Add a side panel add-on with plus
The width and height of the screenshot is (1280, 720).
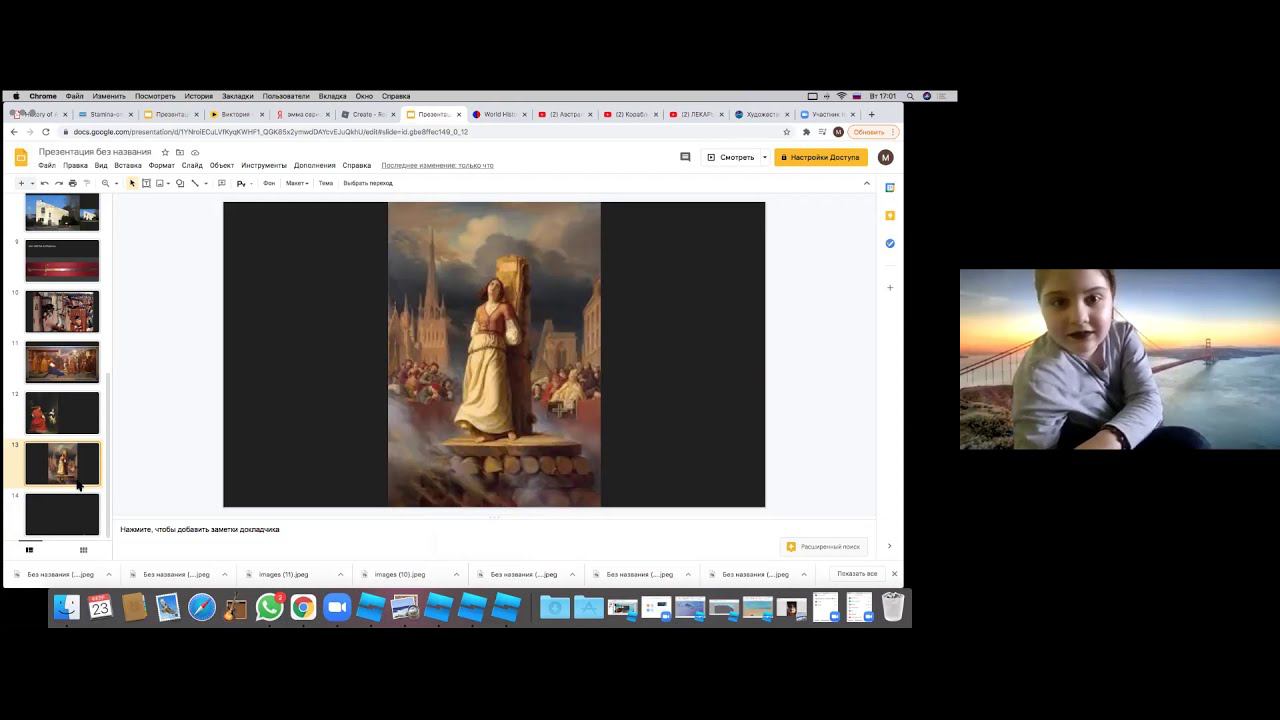(890, 287)
